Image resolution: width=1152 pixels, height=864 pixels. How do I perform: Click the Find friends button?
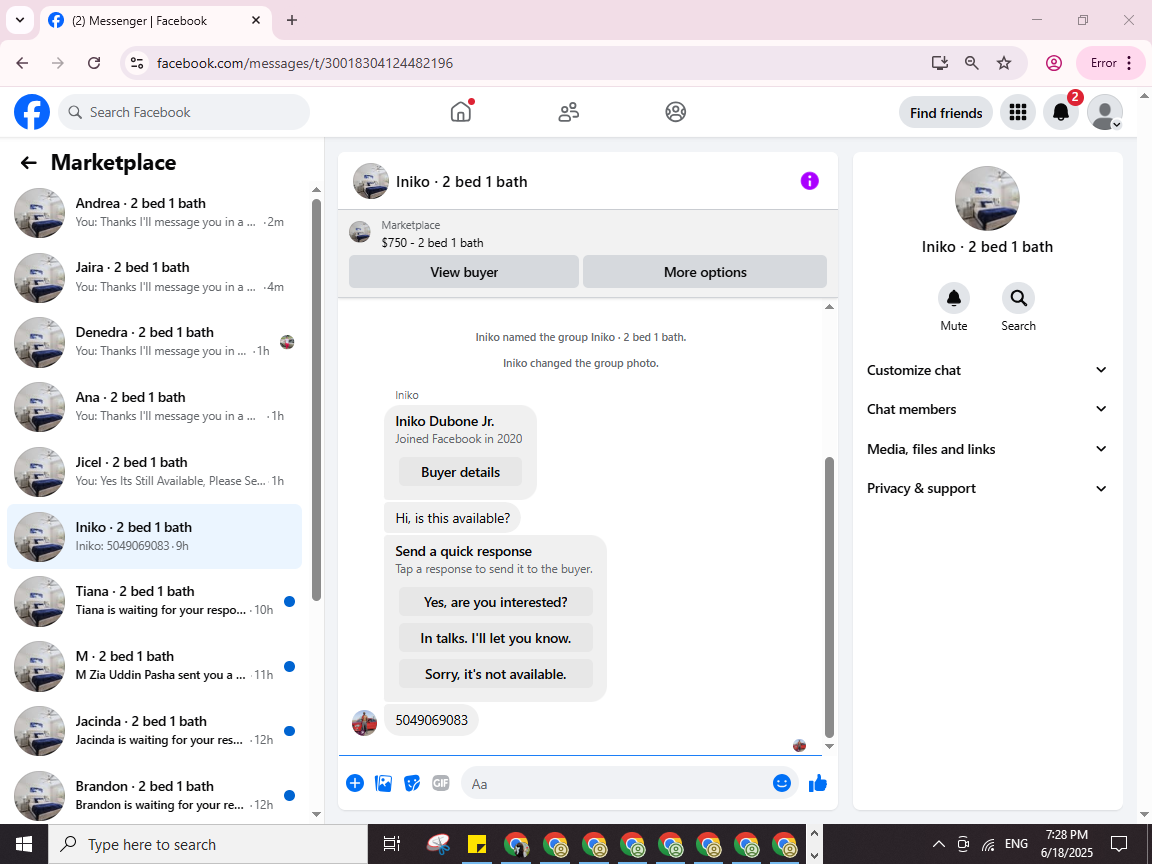tap(946, 113)
